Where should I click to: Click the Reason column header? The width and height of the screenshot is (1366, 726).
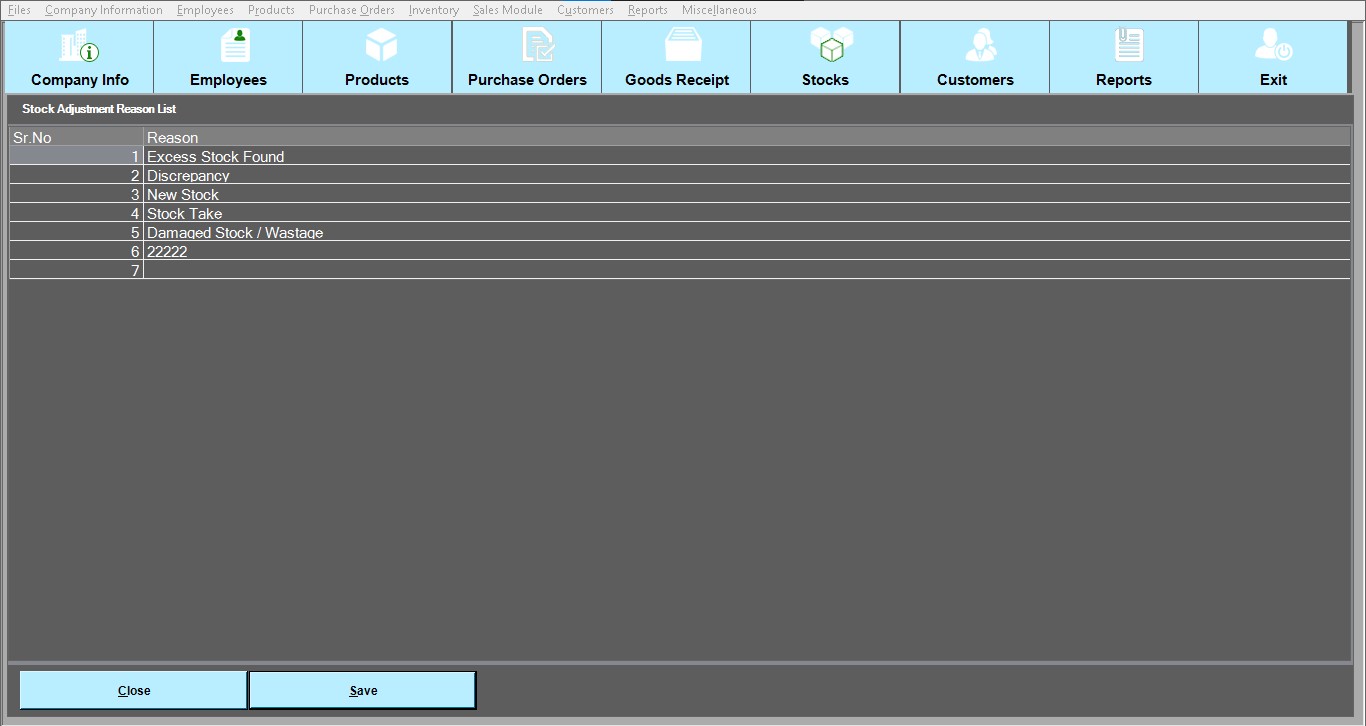click(x=746, y=137)
